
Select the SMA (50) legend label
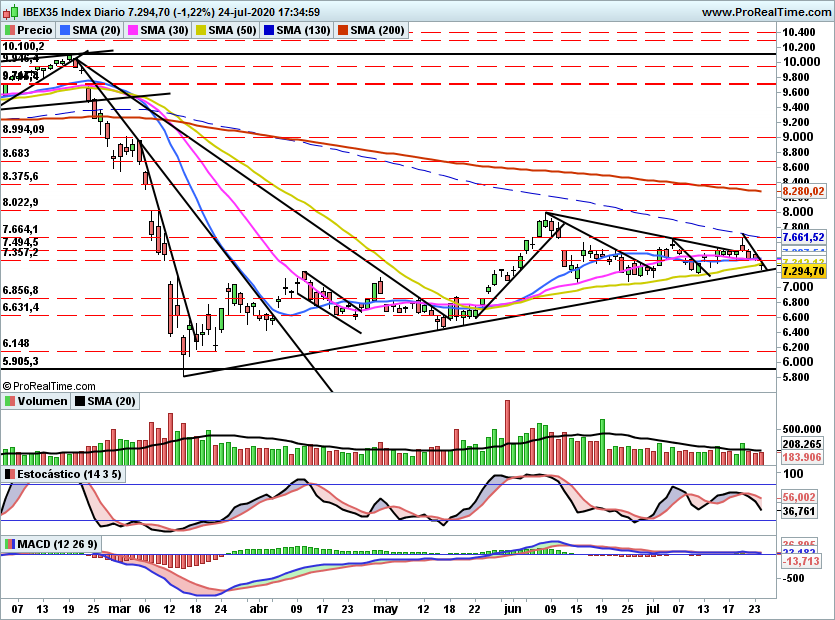tap(225, 30)
